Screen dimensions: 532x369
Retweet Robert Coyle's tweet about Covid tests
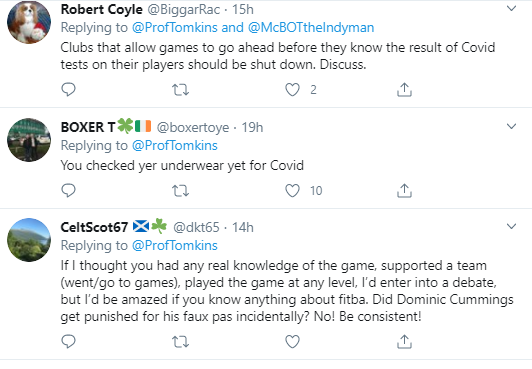(180, 90)
